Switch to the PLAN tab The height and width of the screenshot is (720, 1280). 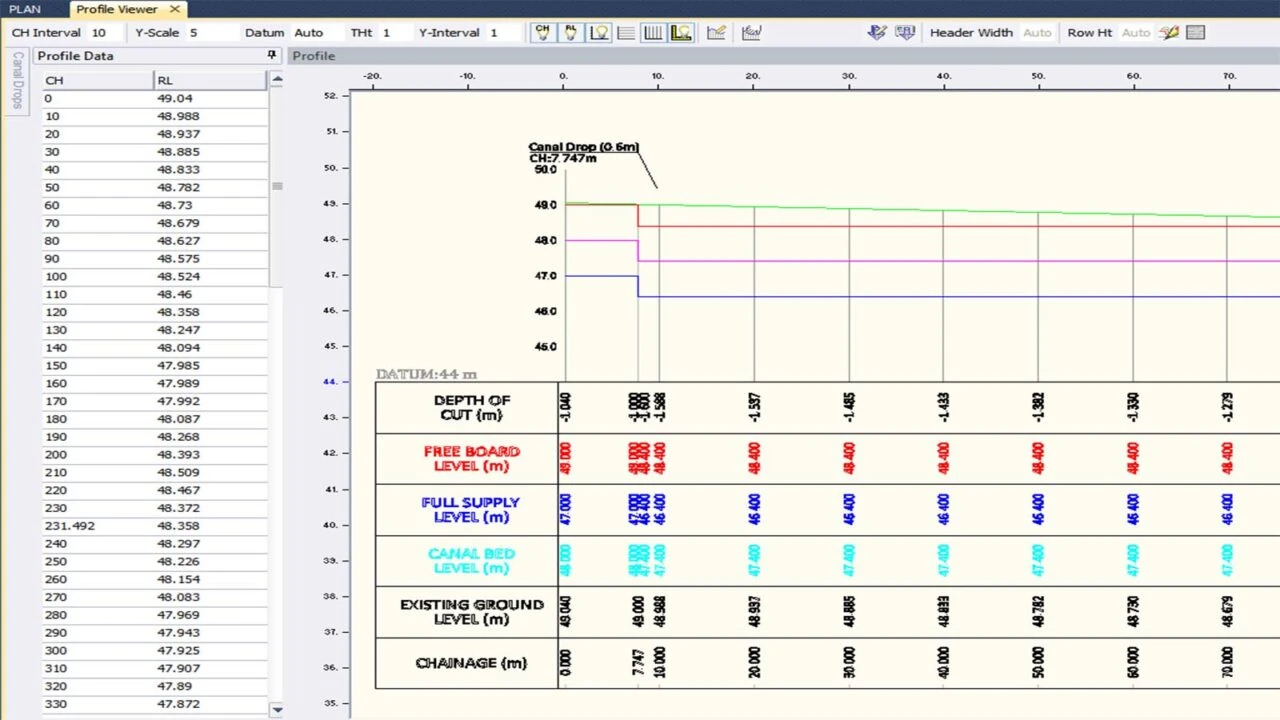coord(25,9)
